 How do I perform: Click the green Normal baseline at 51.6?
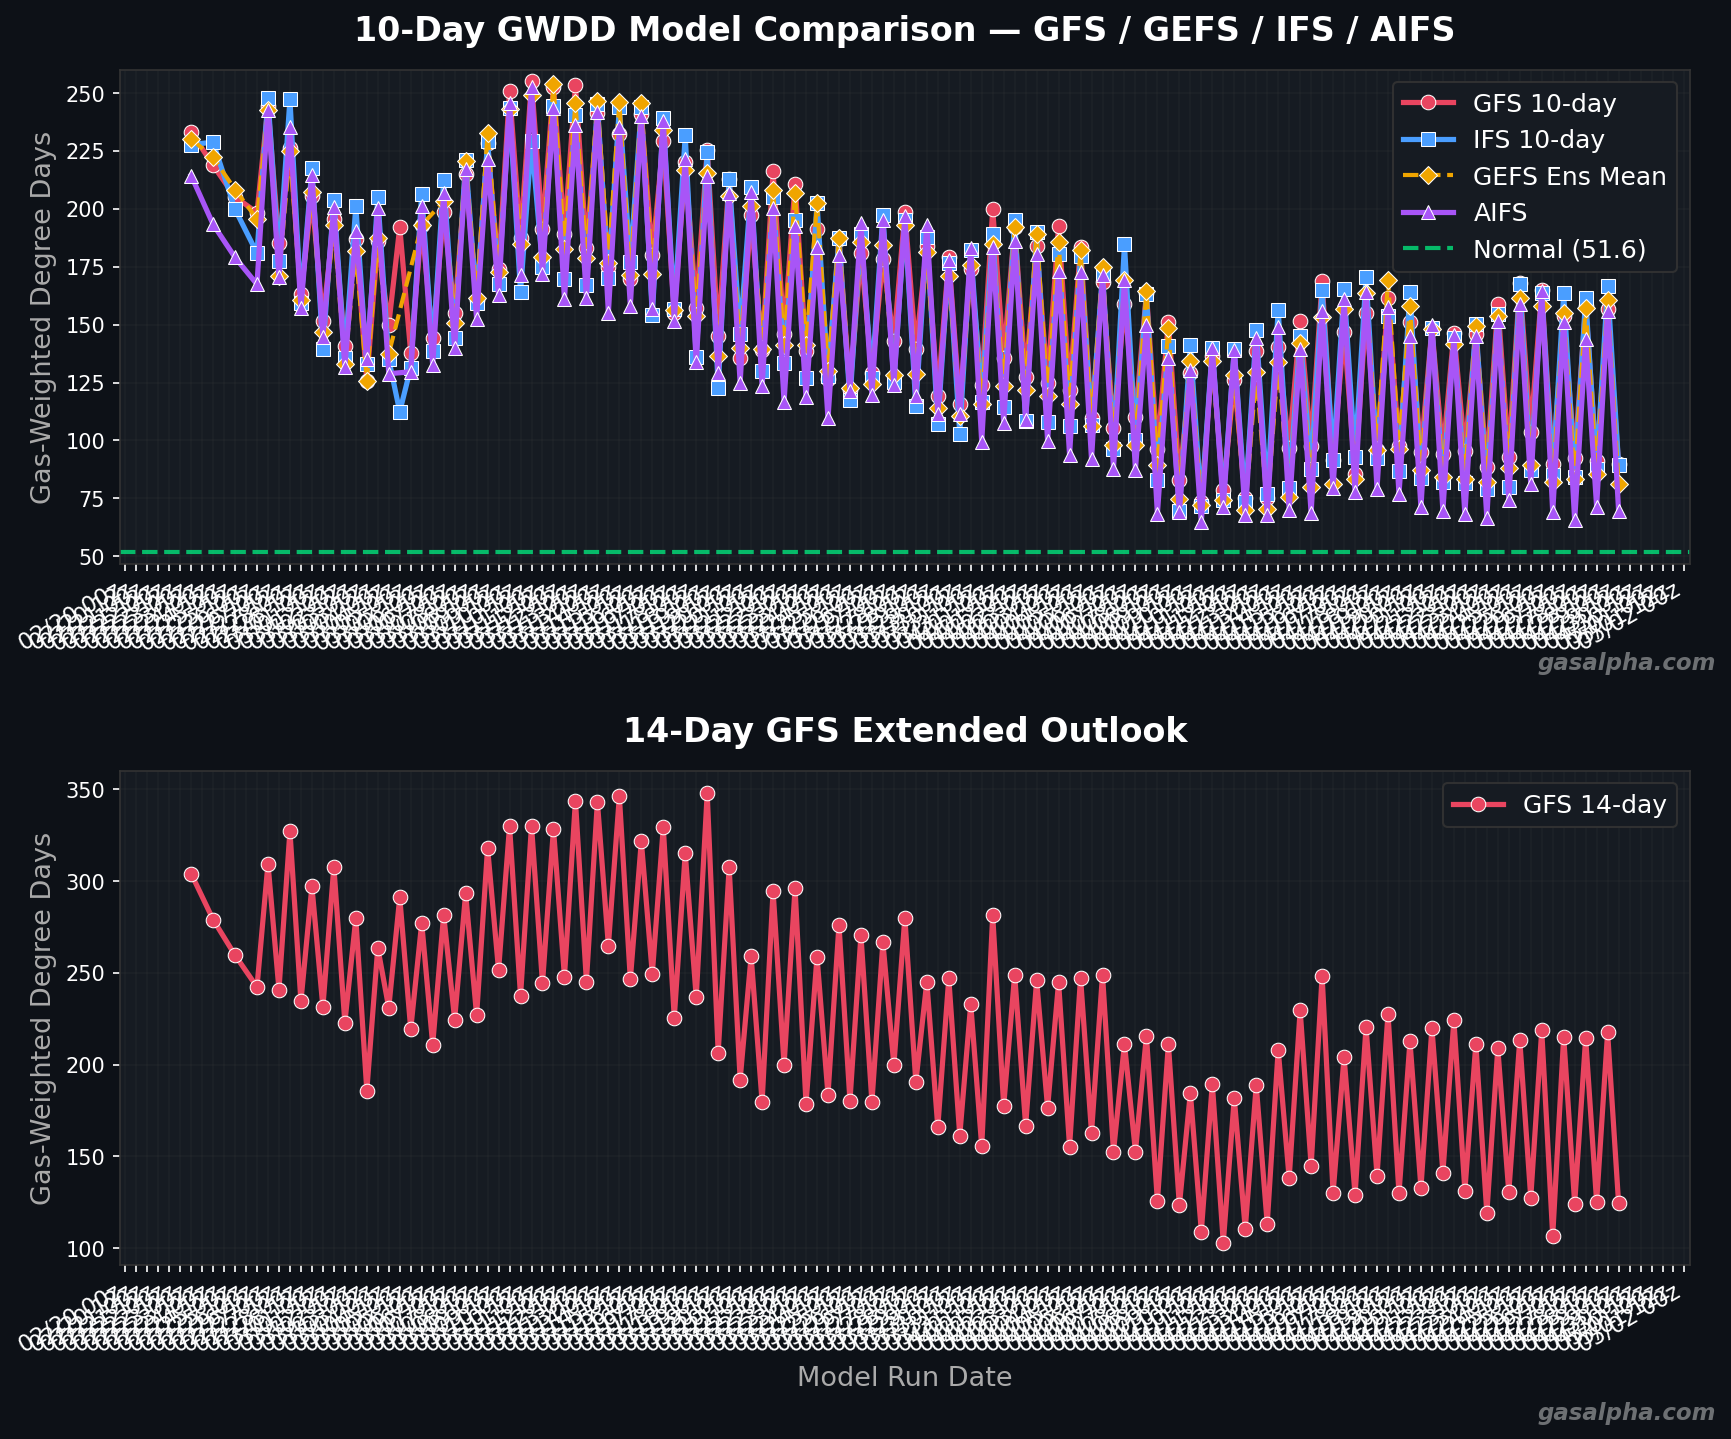900,551
